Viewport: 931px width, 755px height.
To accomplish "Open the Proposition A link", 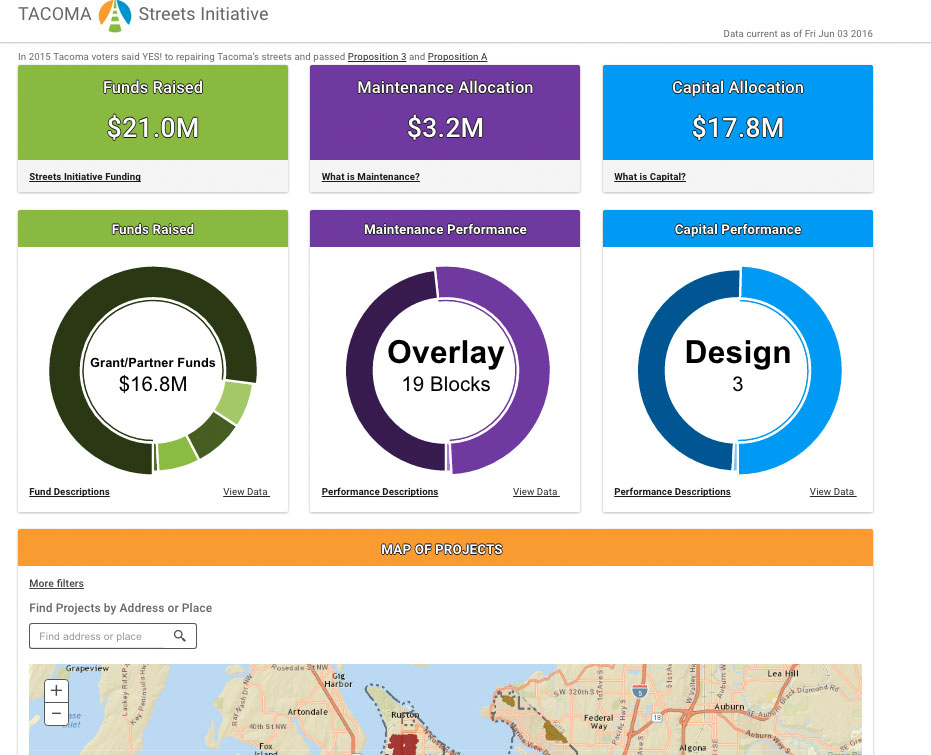I will (457, 57).
